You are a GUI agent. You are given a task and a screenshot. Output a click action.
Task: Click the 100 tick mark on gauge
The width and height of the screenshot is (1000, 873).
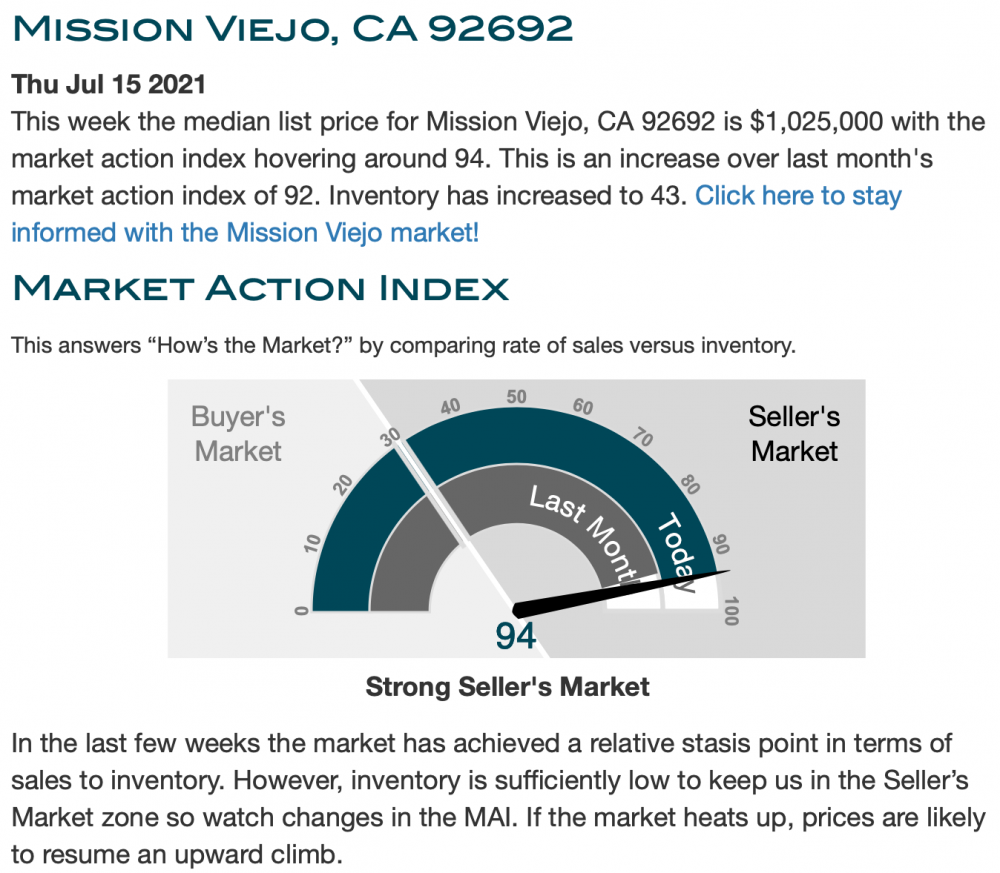coord(732,611)
